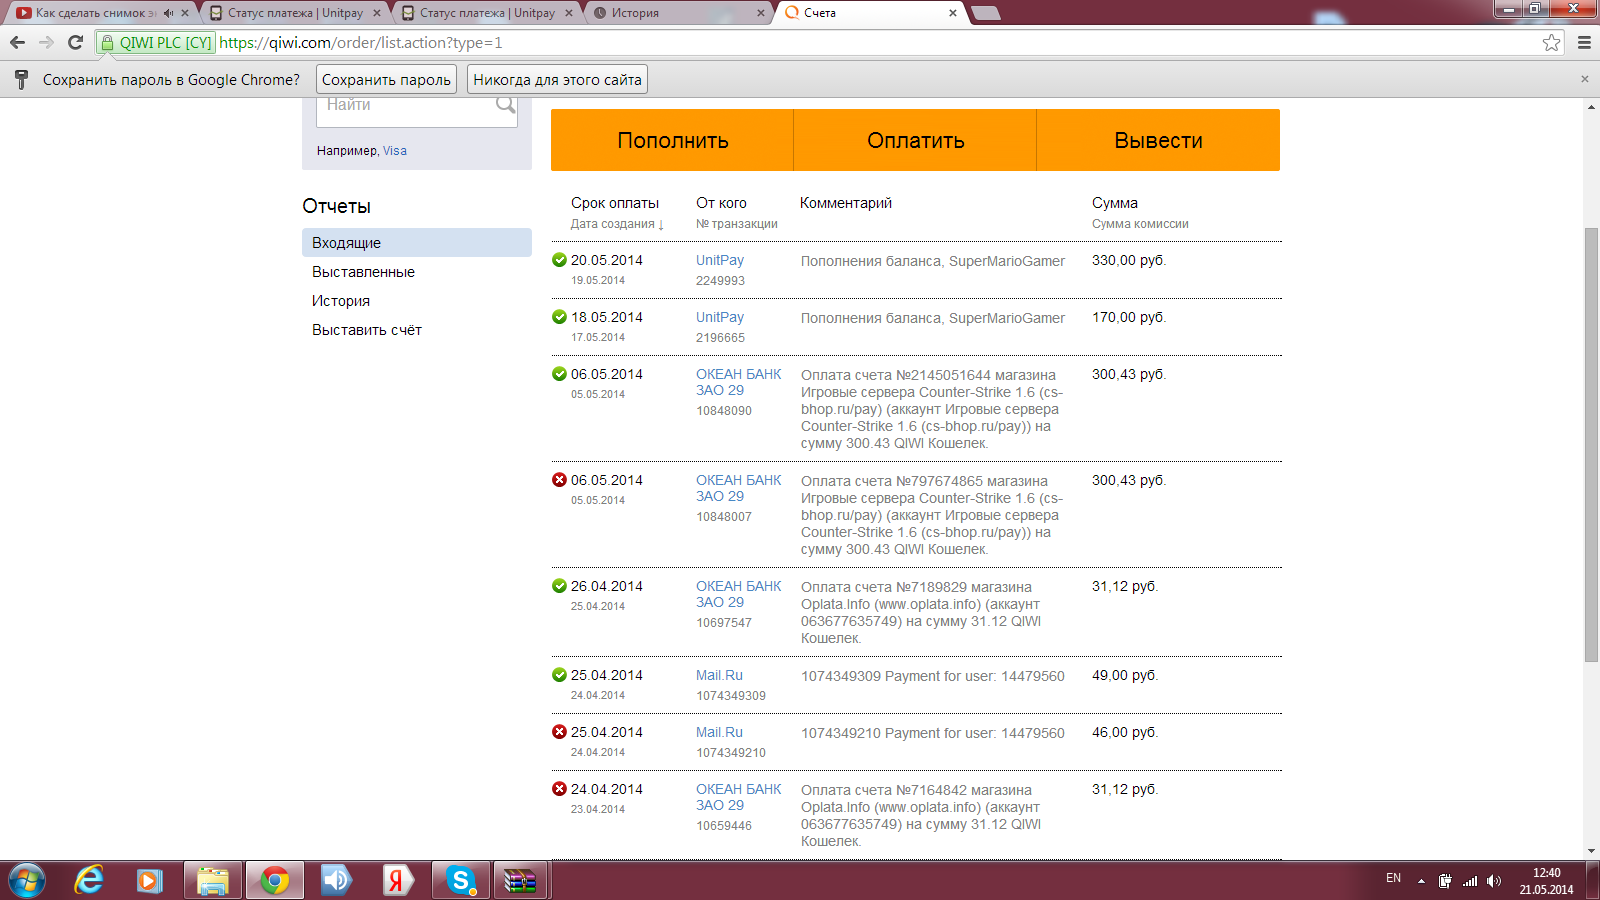Click red cancelled icon for transaction 1074349210
The image size is (1600, 900).
pyautogui.click(x=559, y=732)
